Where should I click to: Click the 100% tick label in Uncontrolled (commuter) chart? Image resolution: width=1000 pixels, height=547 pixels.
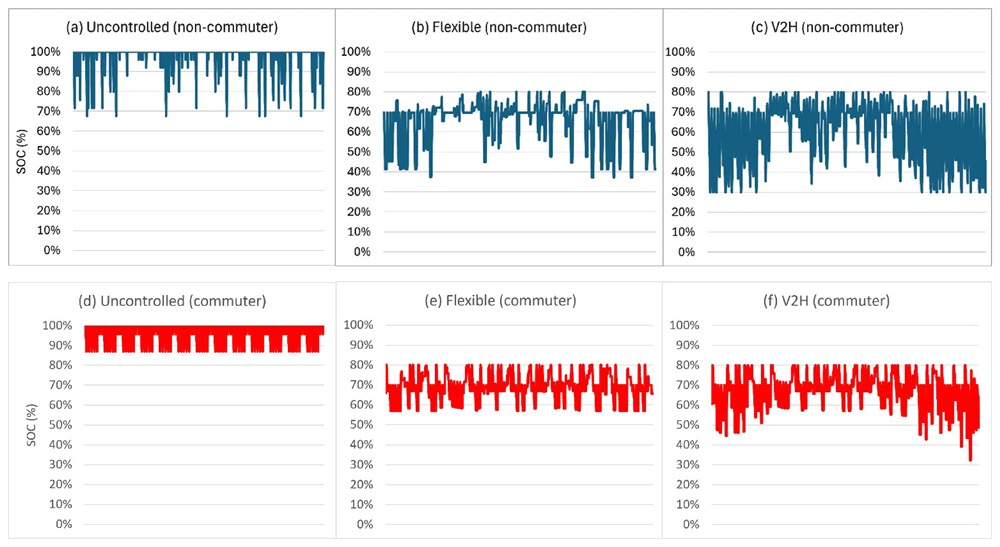(x=57, y=326)
